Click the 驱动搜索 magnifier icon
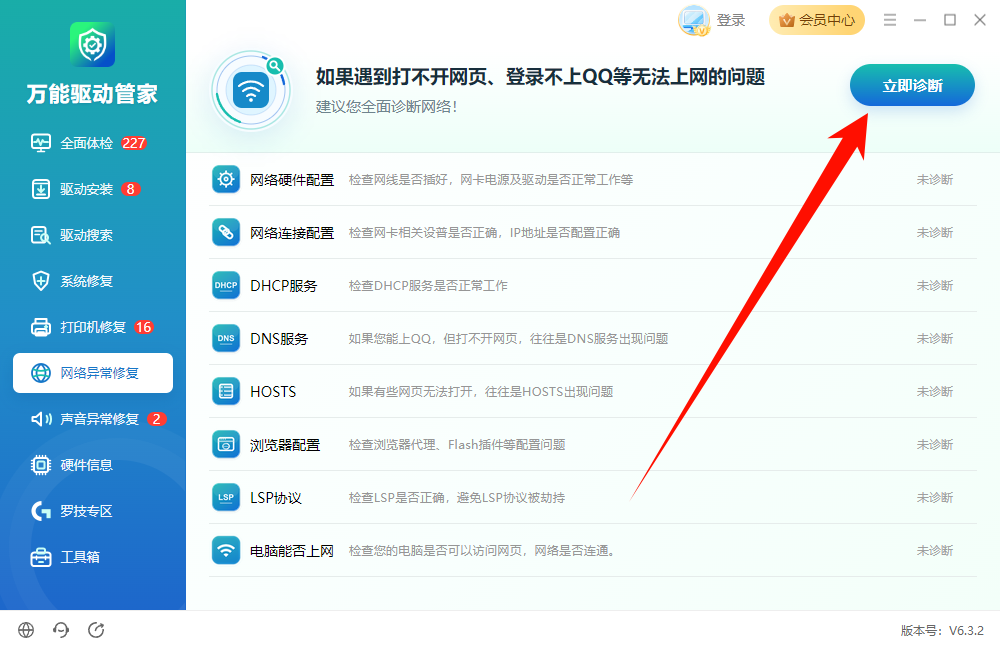Screen dimensions: 1000x650 [x=41, y=235]
